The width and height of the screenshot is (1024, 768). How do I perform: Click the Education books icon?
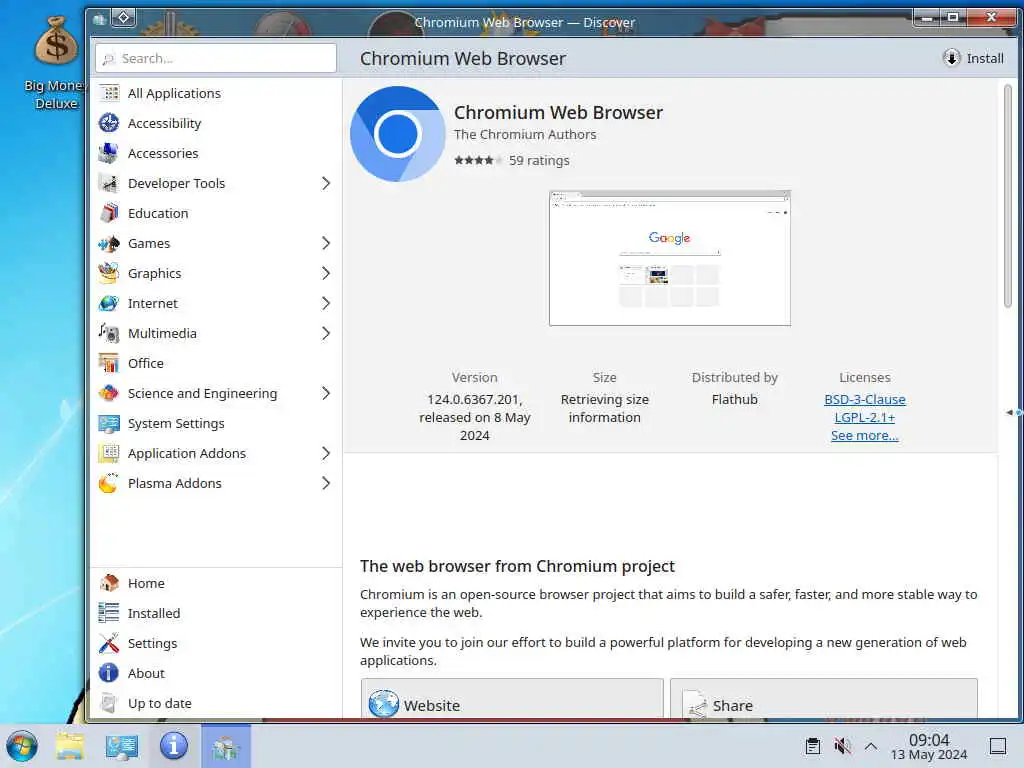coord(109,214)
